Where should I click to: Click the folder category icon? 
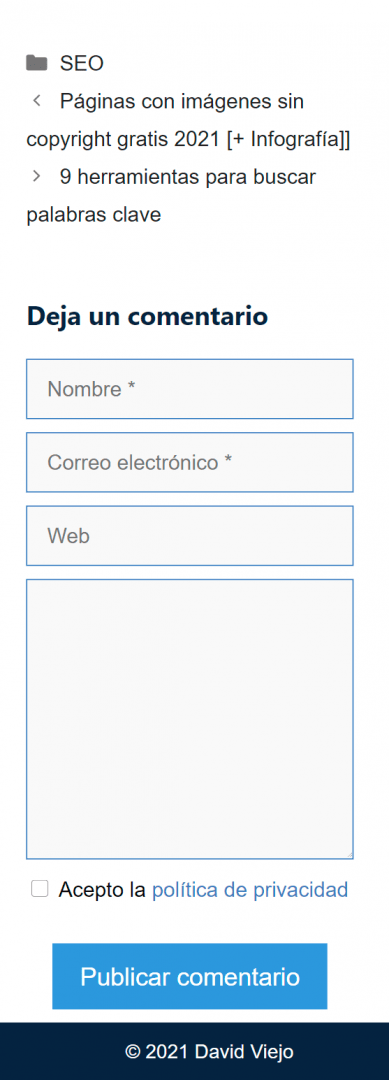pos(36,63)
